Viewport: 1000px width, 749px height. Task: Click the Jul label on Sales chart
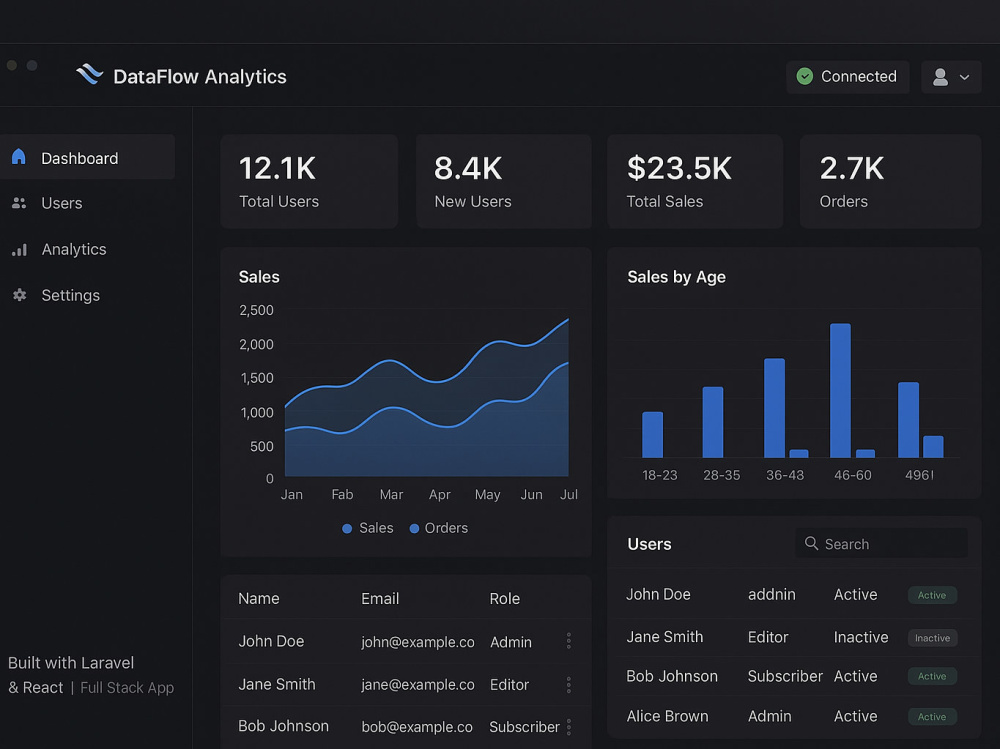pyautogui.click(x=569, y=494)
